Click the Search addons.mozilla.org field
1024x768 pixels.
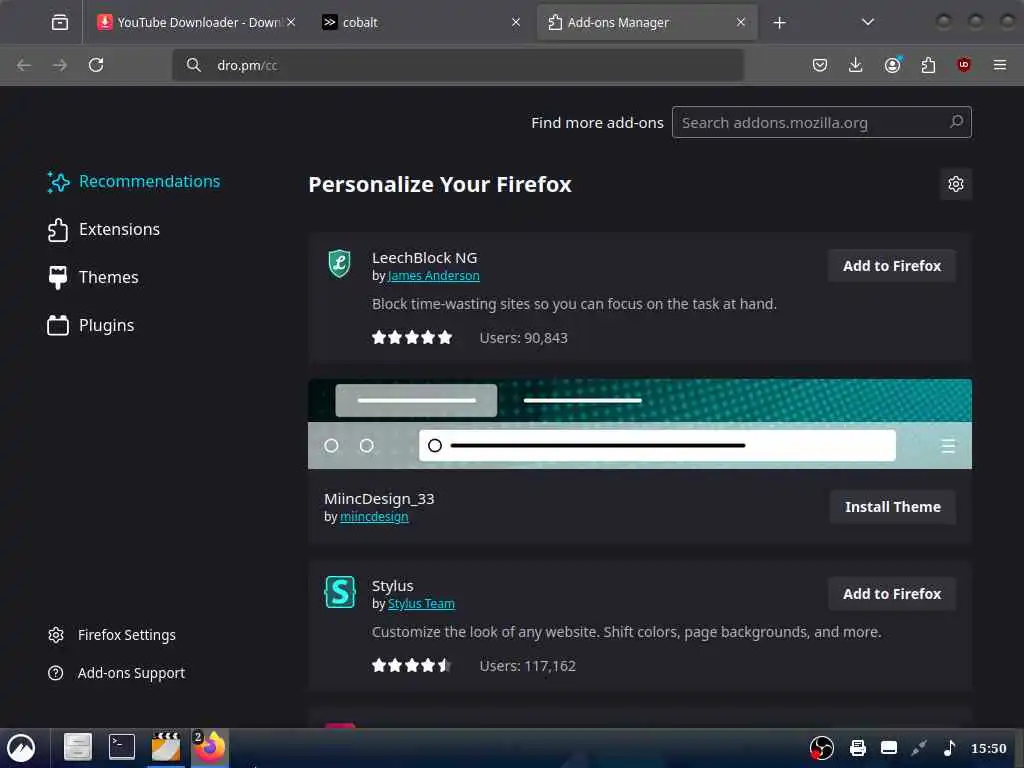[x=822, y=123]
